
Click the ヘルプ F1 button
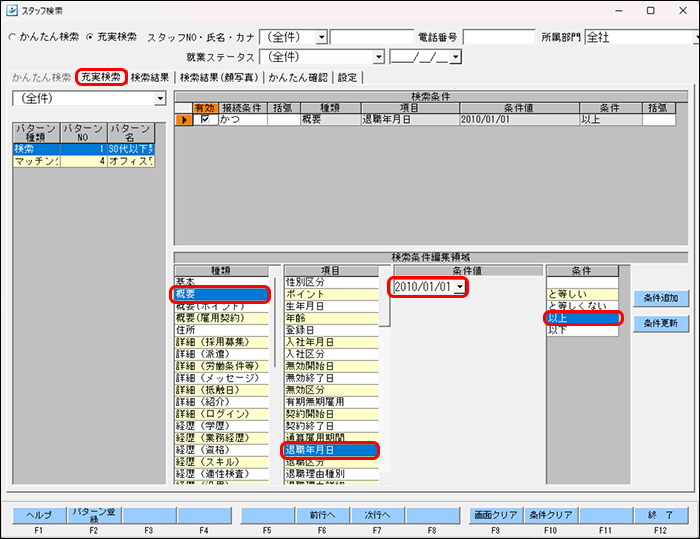[39, 515]
